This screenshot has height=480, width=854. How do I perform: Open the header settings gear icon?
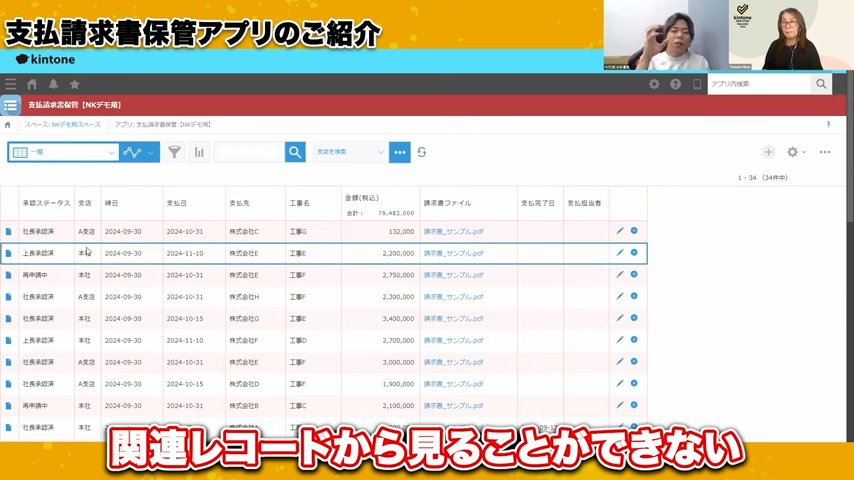654,84
